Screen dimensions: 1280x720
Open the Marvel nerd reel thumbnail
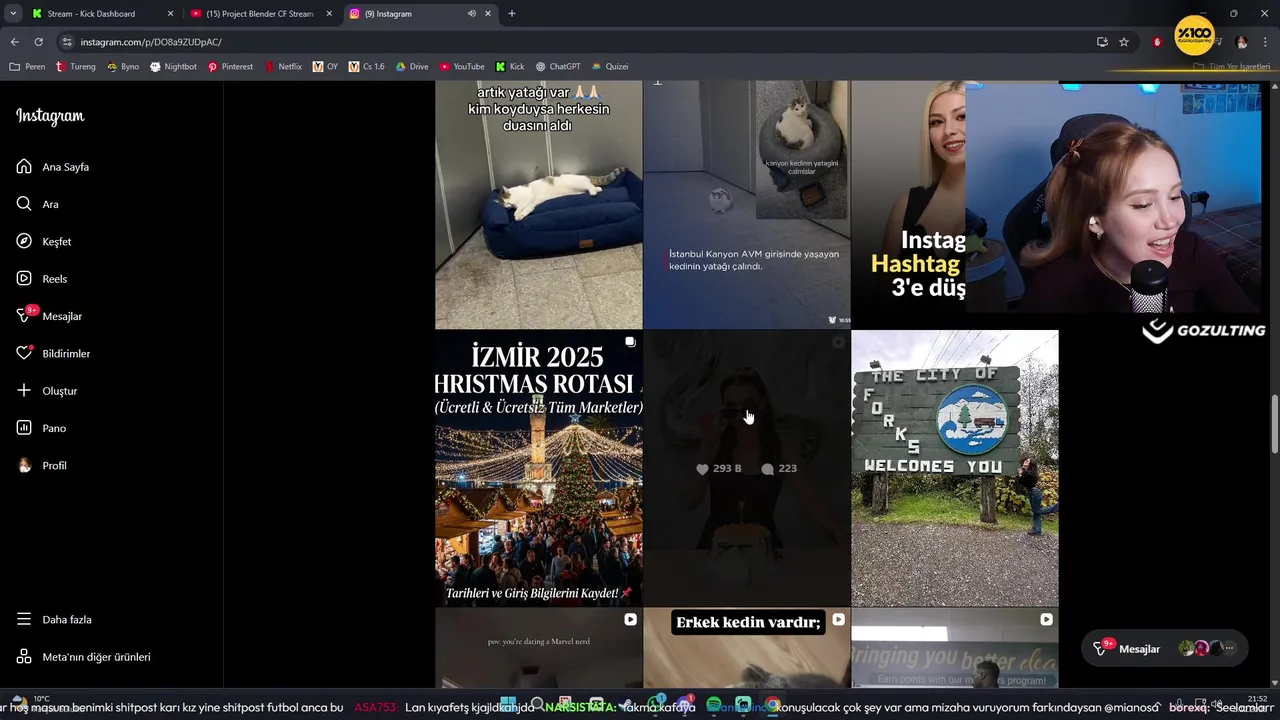(538, 648)
